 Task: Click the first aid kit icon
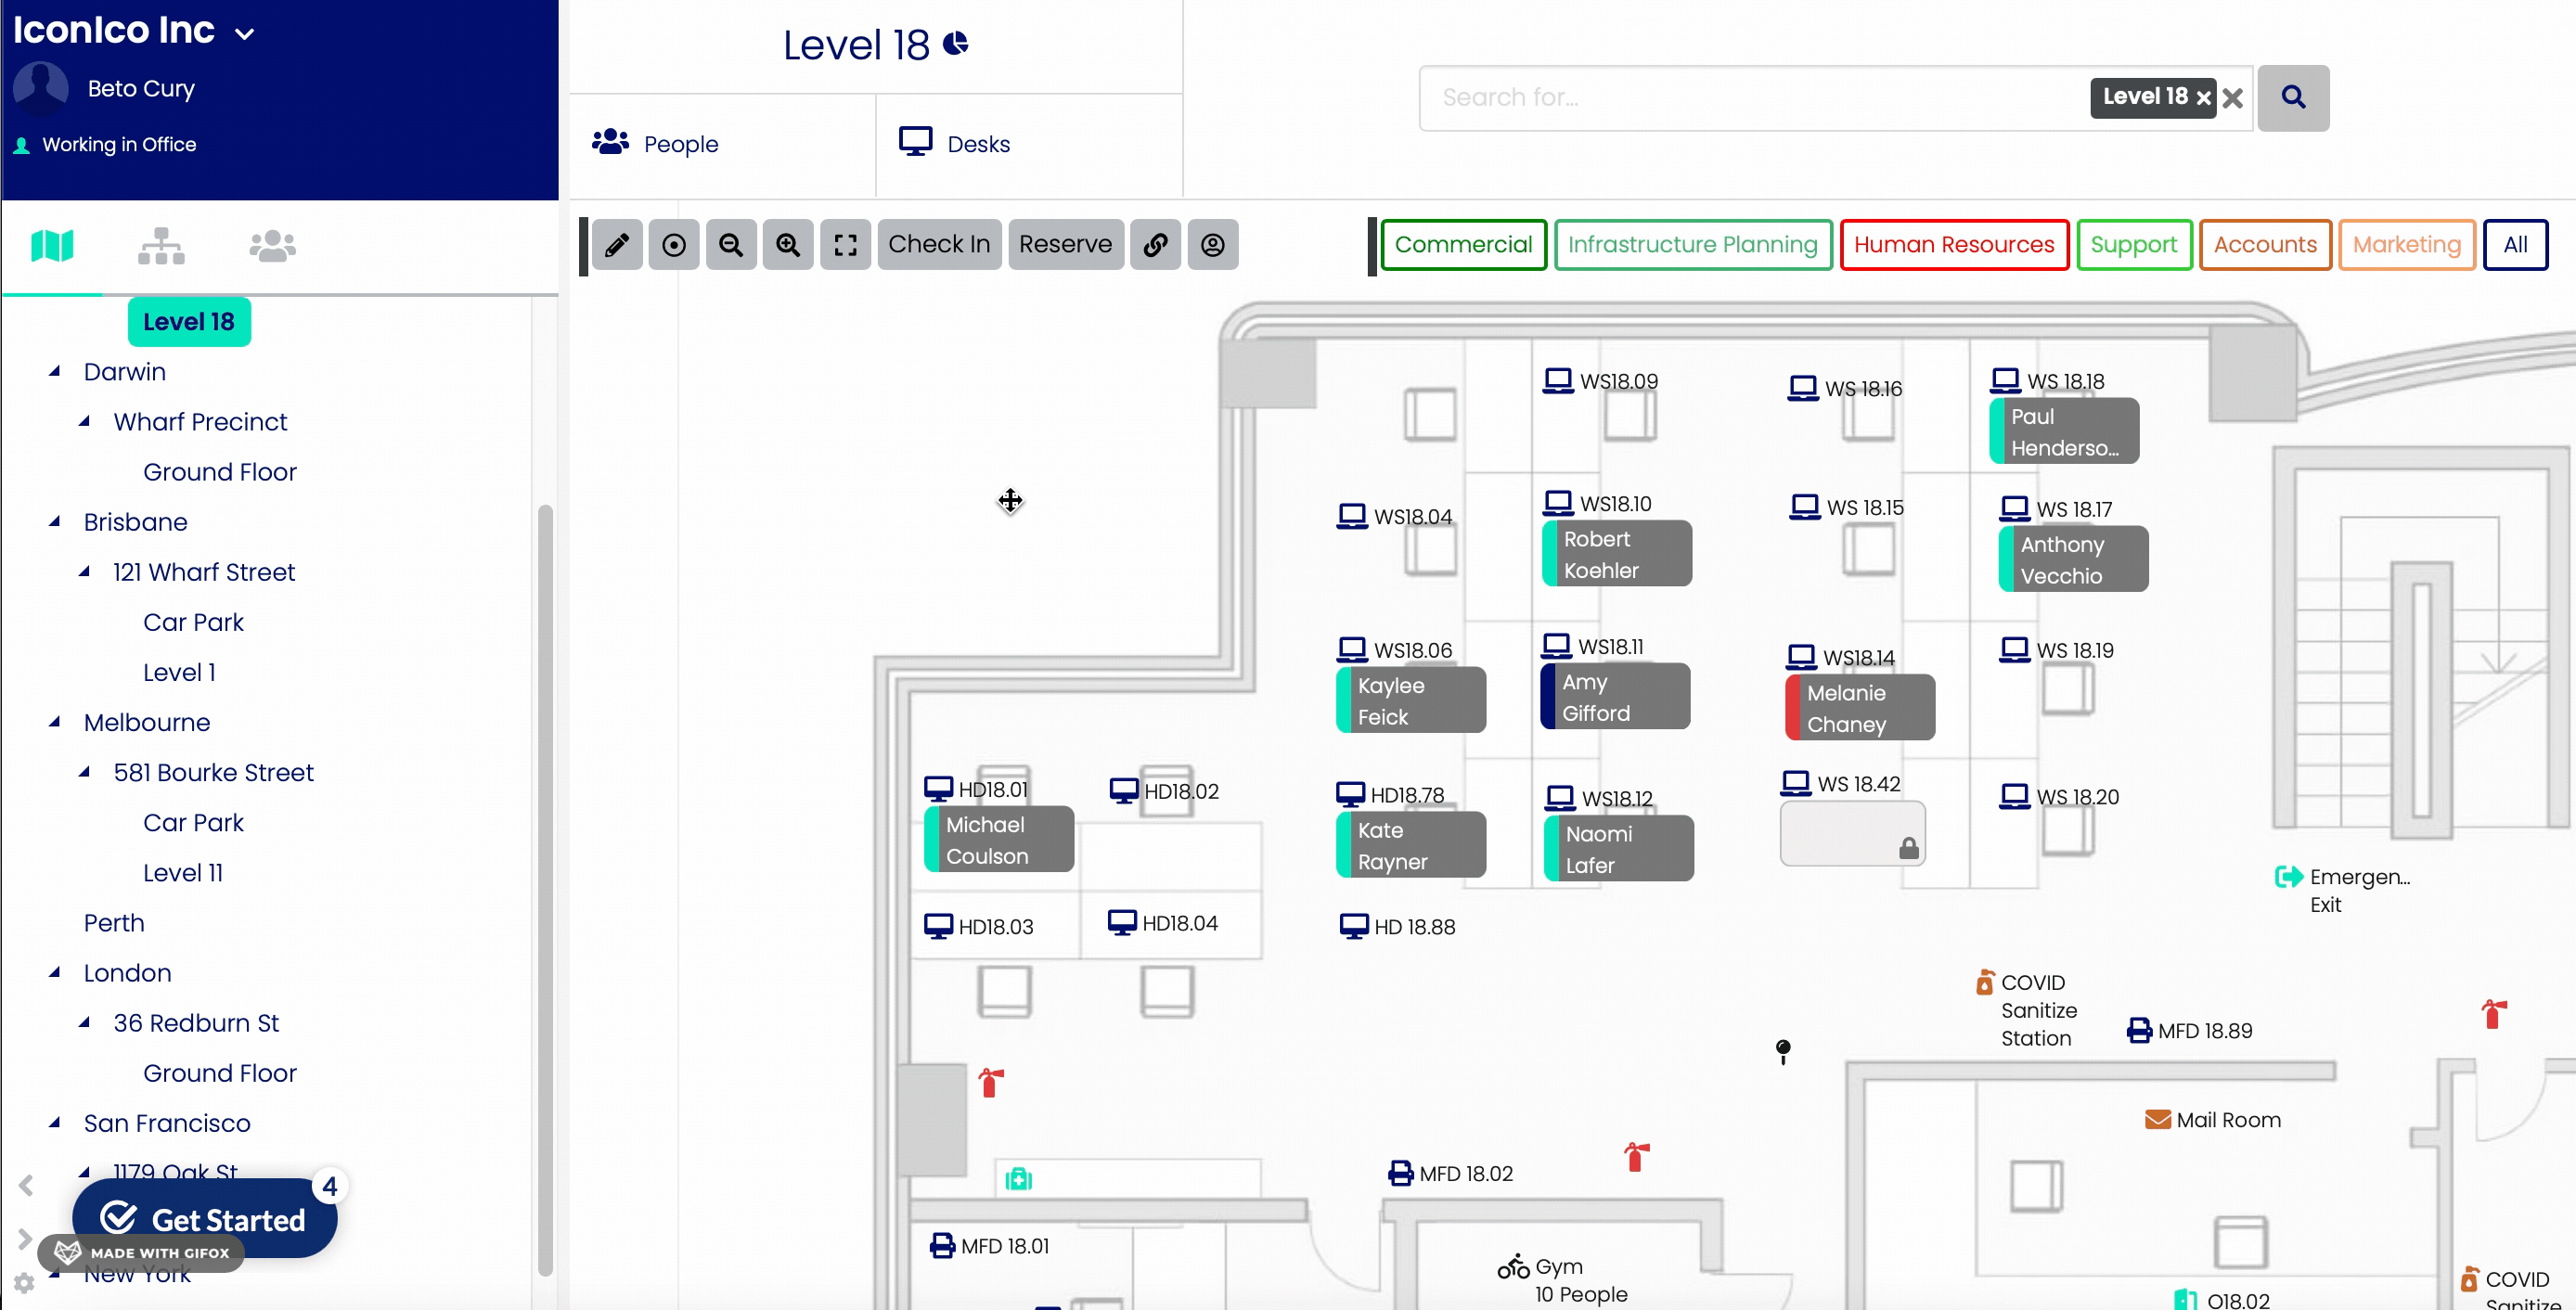[1019, 1179]
